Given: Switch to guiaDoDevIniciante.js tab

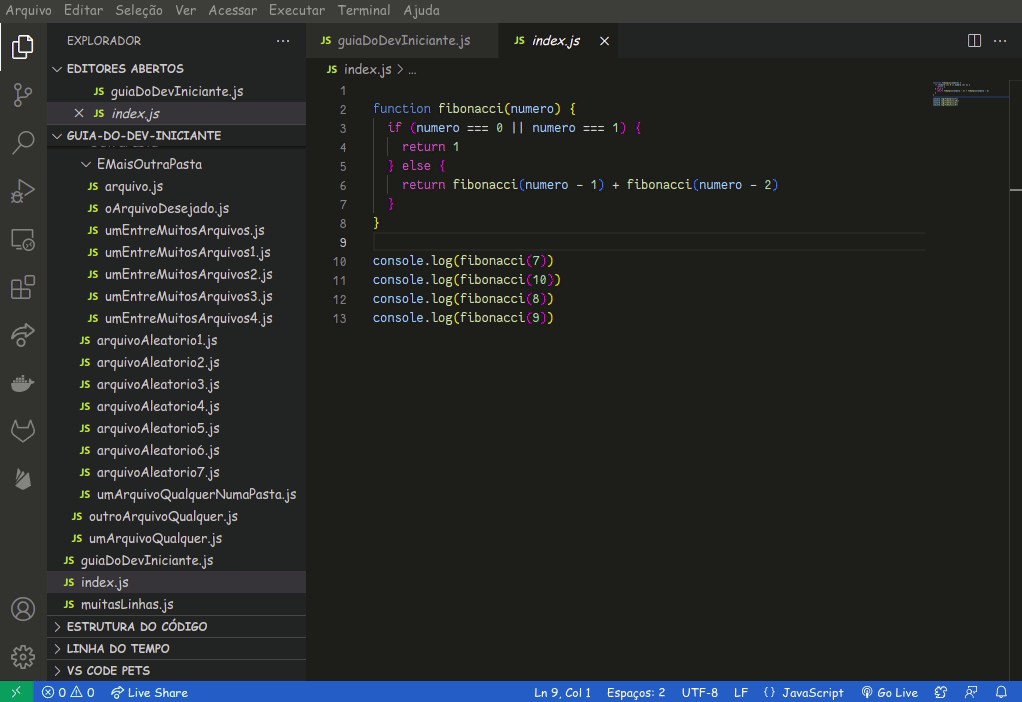Looking at the screenshot, I should click(403, 41).
